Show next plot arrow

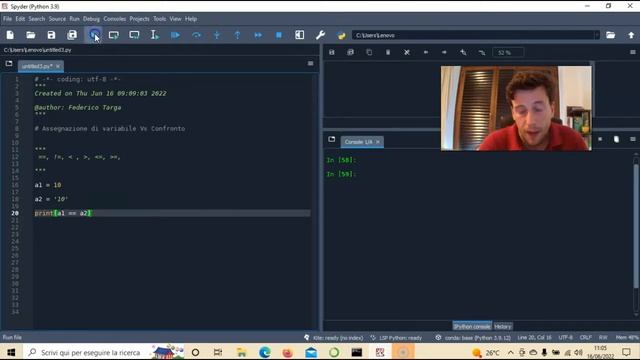click(x=444, y=52)
